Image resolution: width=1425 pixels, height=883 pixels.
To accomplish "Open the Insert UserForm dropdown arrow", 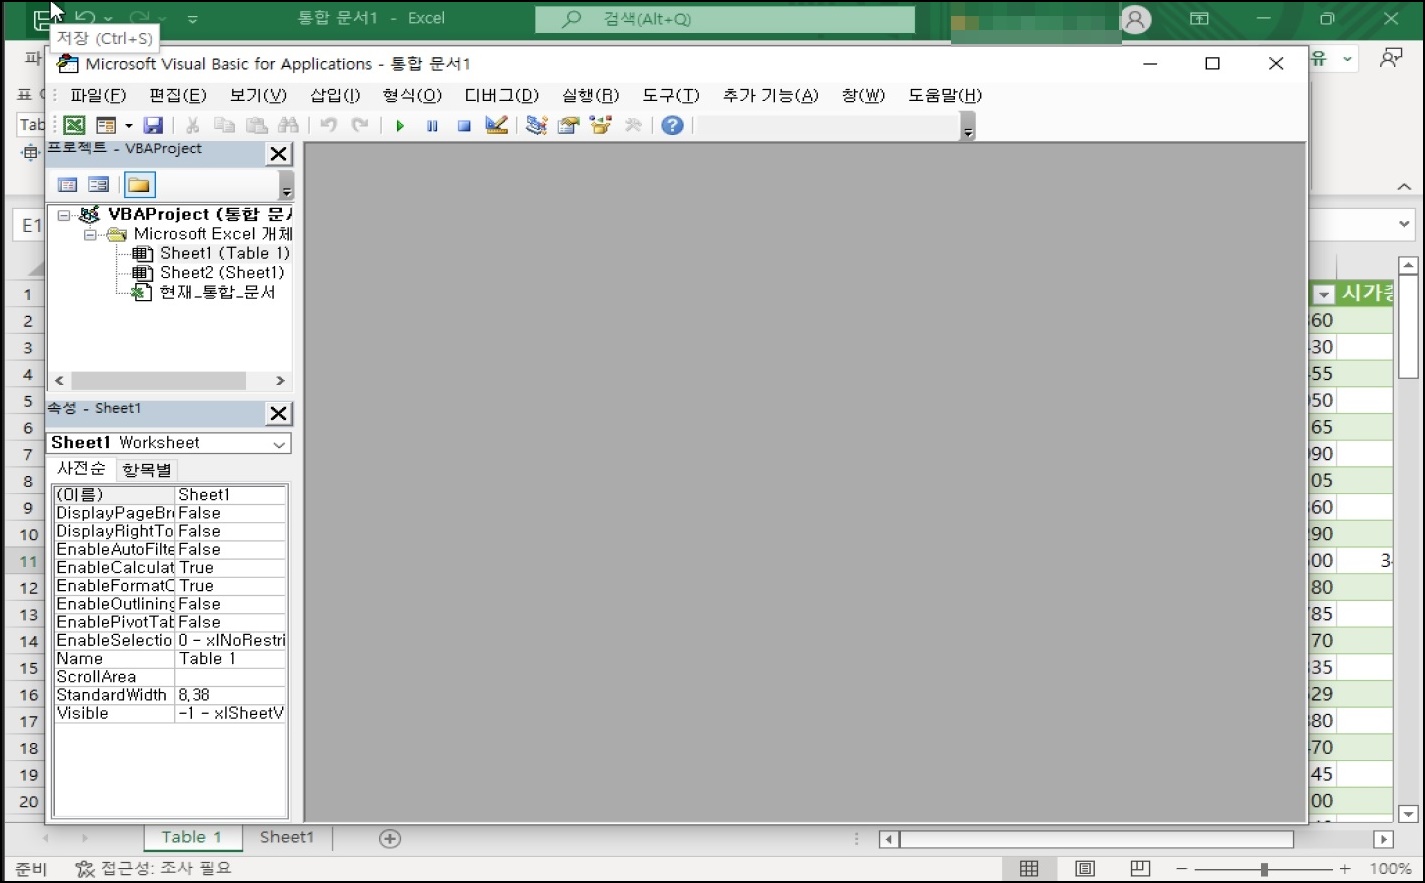I will [128, 125].
